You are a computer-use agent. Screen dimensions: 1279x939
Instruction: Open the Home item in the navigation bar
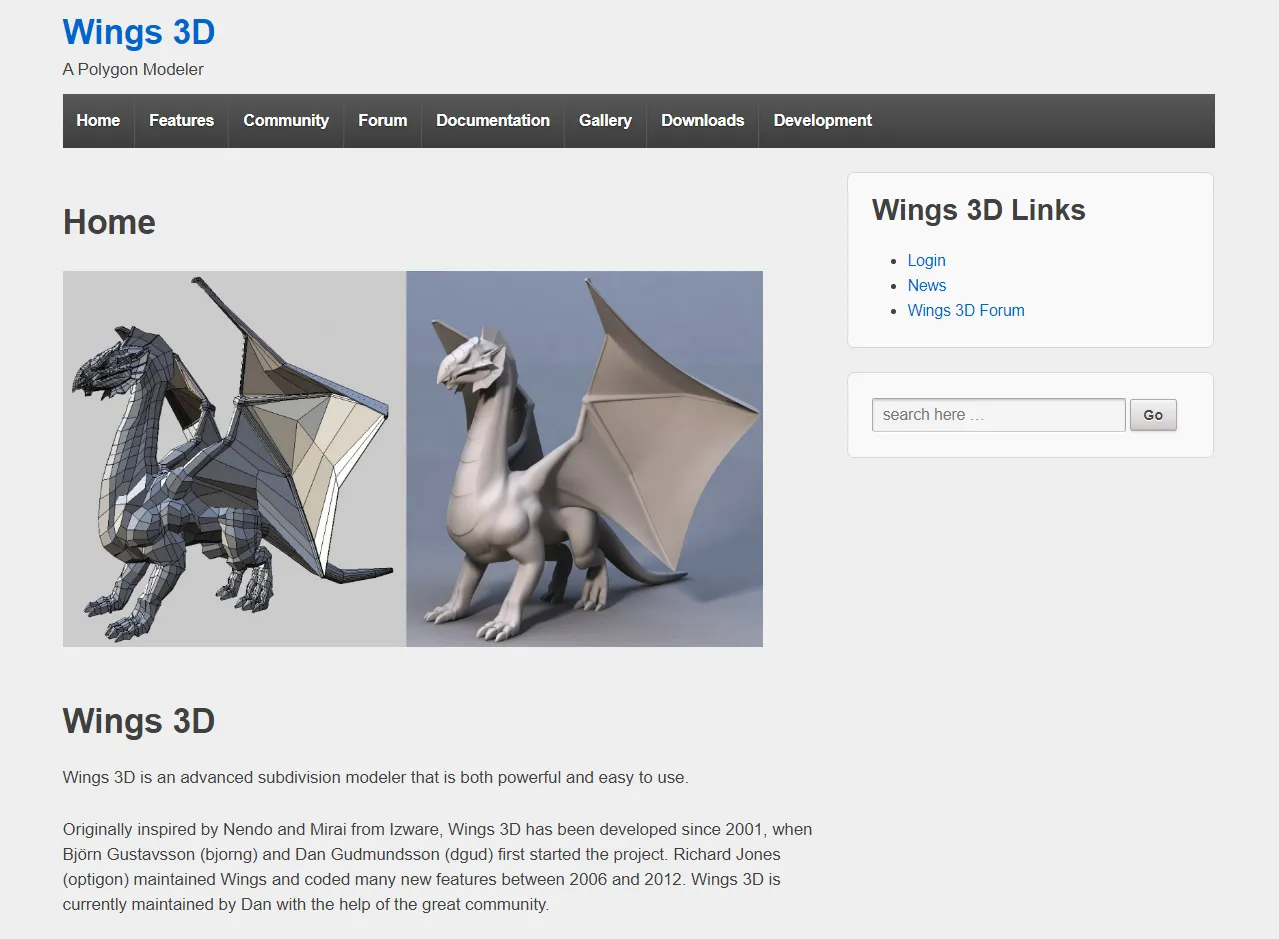(x=98, y=120)
